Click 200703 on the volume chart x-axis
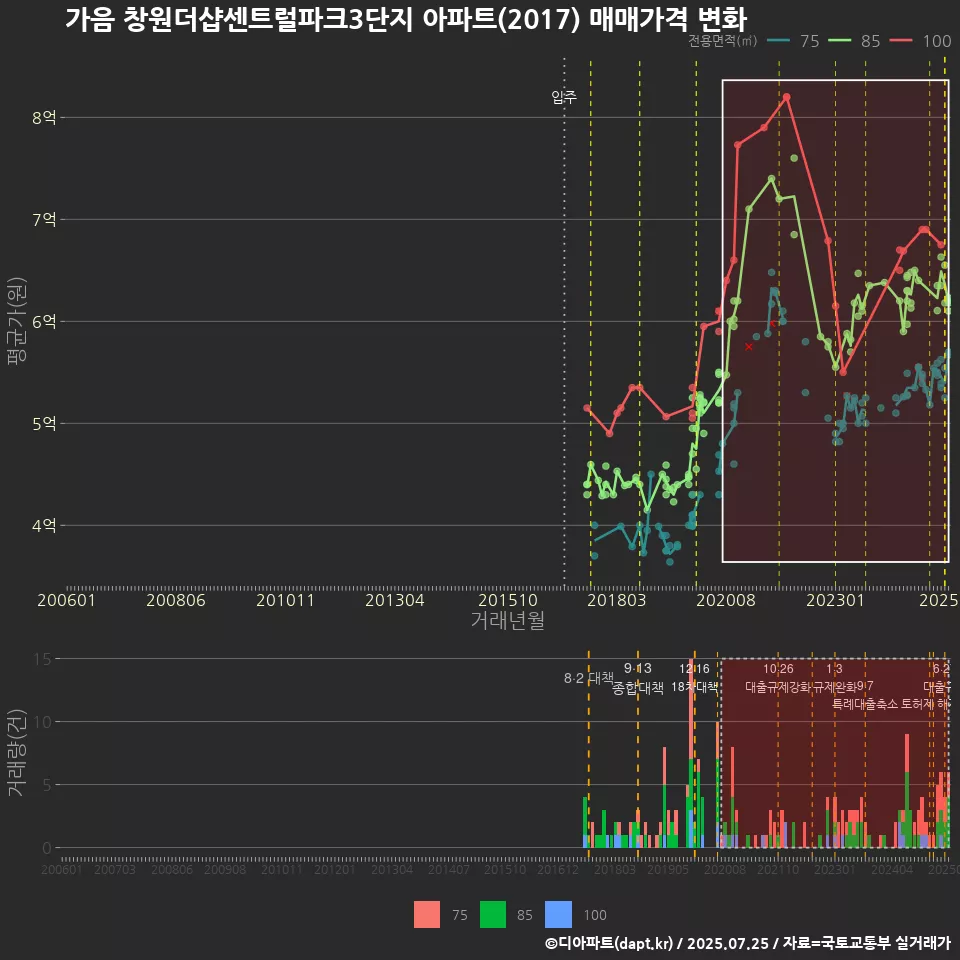 (114, 869)
